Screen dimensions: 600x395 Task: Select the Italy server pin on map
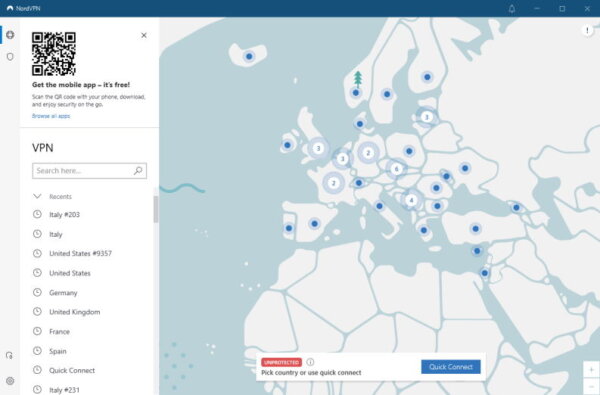pos(379,206)
